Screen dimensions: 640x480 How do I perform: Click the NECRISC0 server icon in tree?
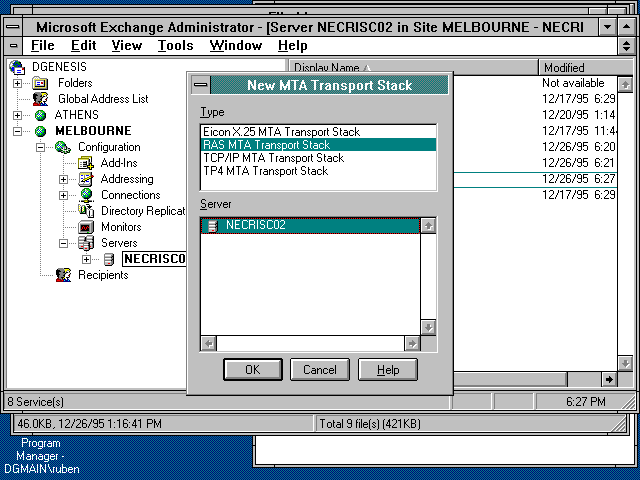point(109,259)
